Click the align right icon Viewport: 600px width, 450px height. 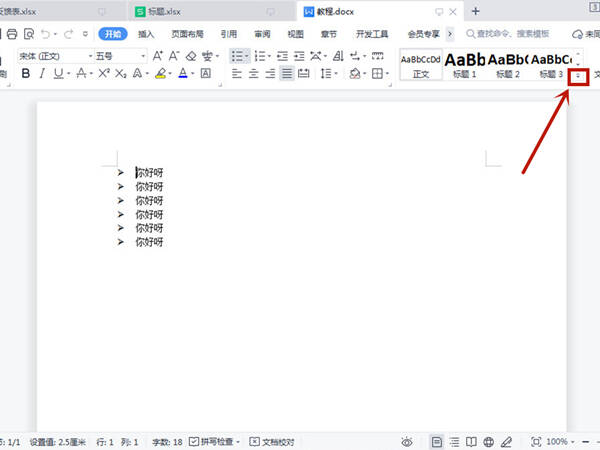tap(270, 73)
